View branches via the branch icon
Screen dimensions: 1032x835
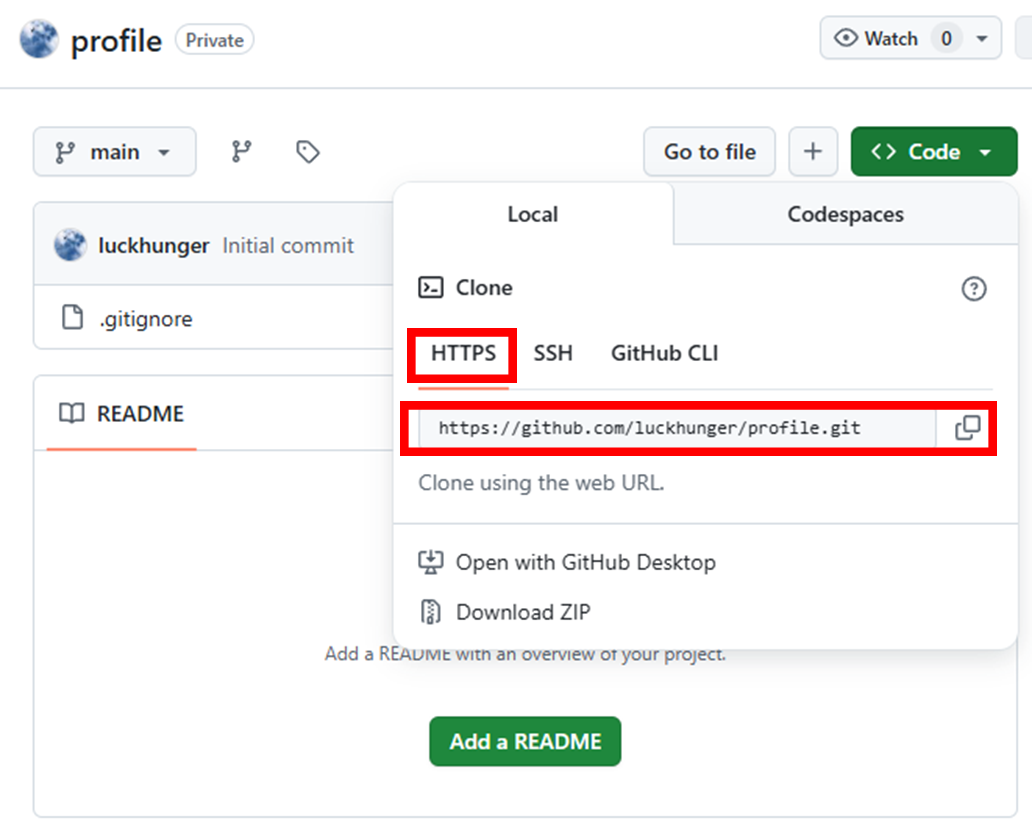click(x=242, y=152)
